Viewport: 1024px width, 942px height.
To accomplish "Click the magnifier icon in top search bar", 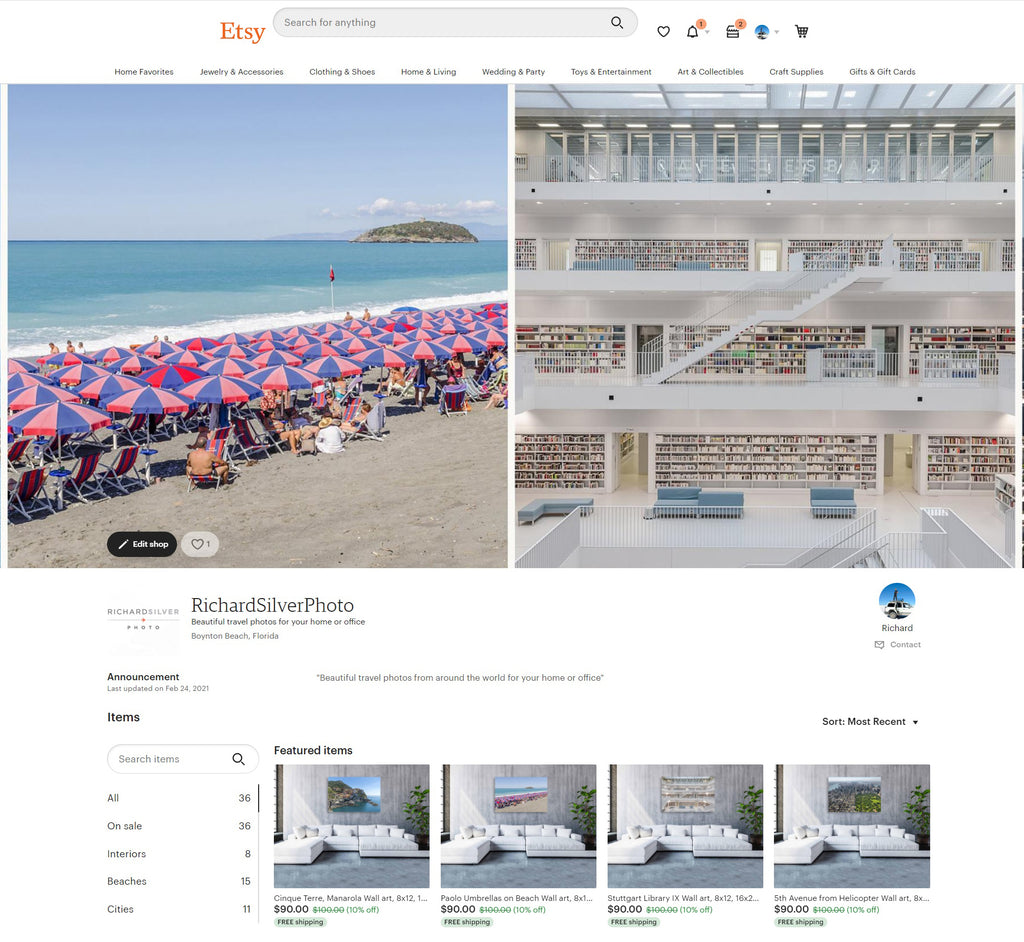I will (x=617, y=23).
